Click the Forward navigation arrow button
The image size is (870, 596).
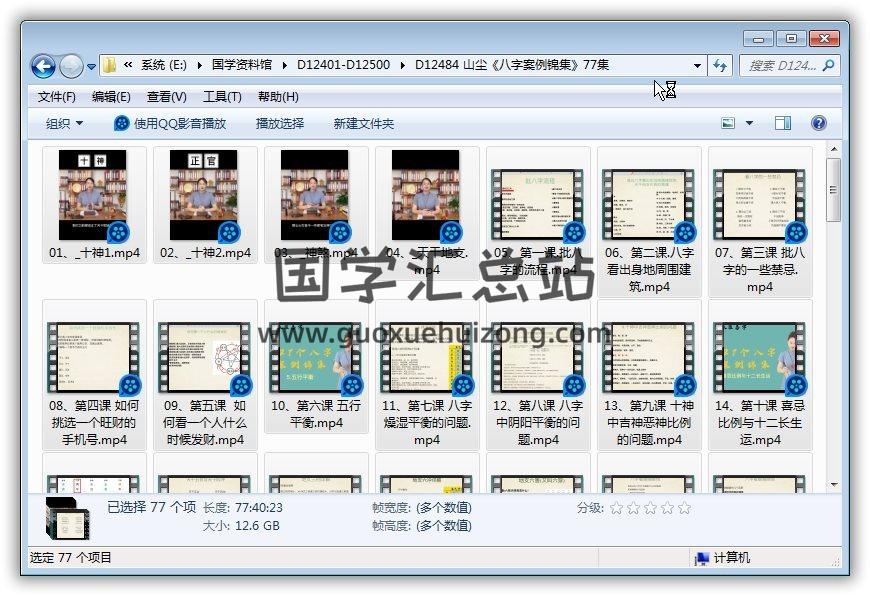71,67
